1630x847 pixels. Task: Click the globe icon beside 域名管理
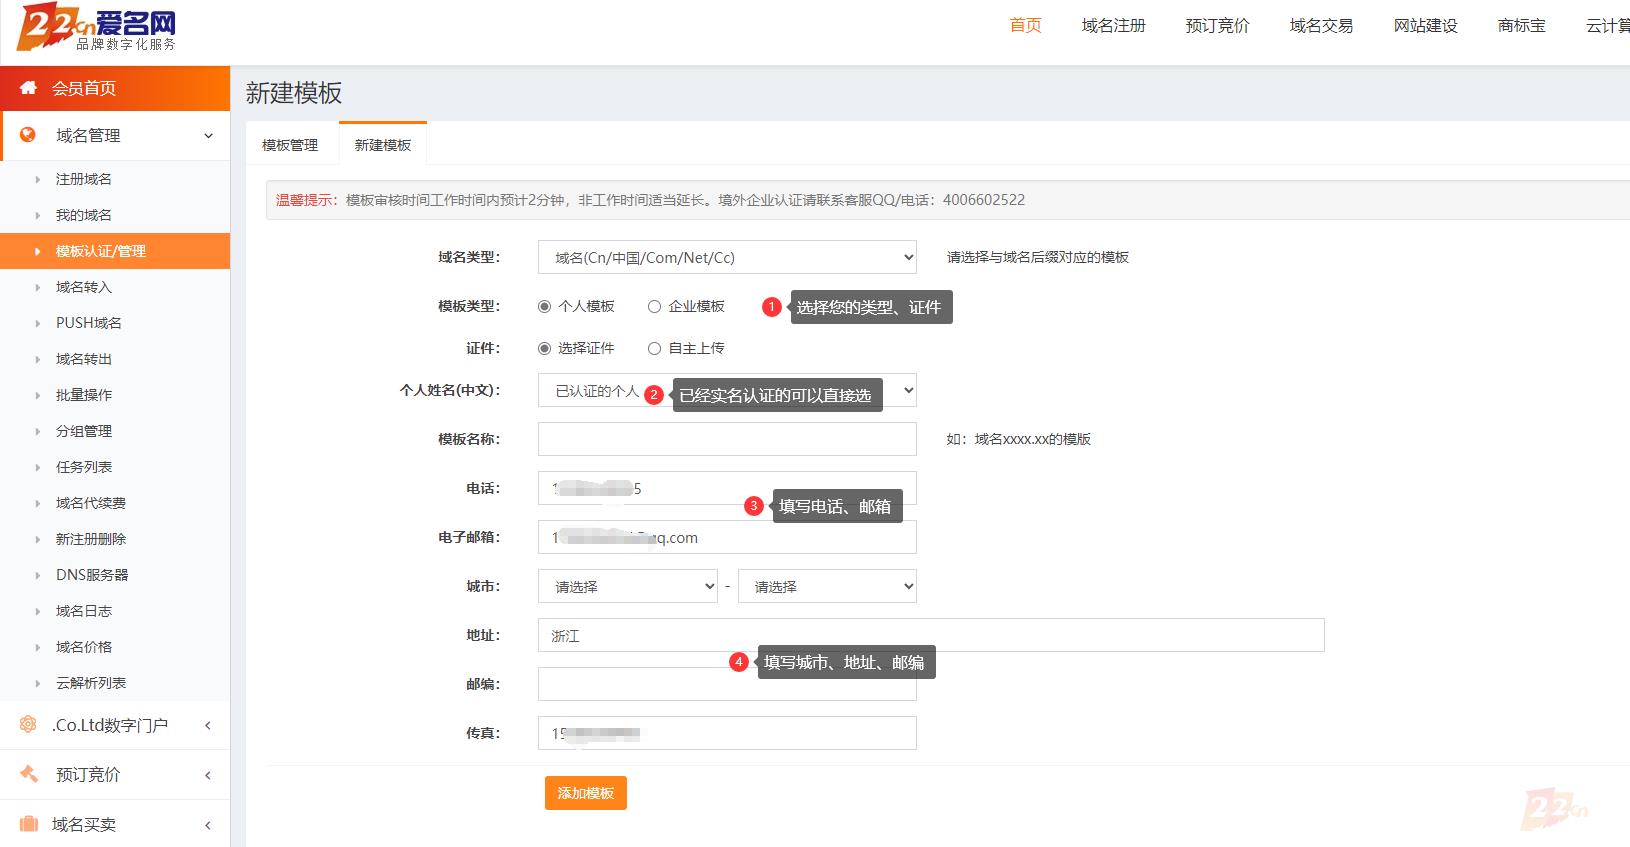[x=28, y=135]
